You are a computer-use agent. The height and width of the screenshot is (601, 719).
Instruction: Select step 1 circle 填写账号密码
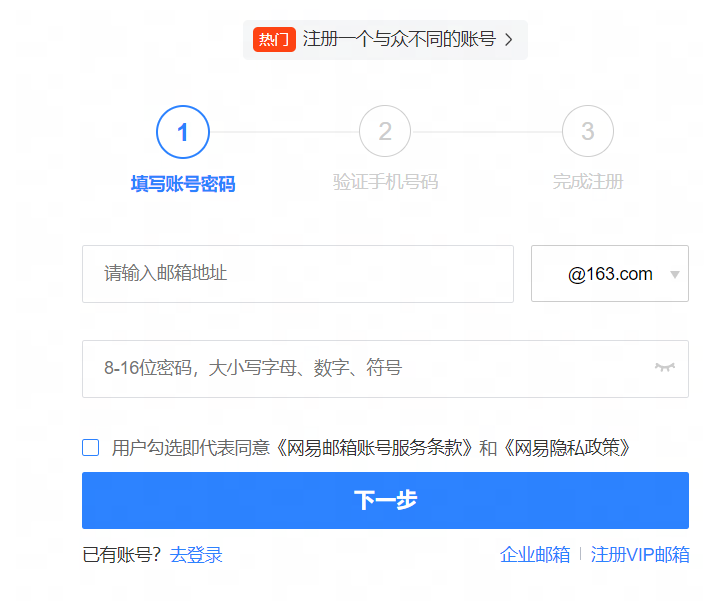pyautogui.click(x=183, y=132)
